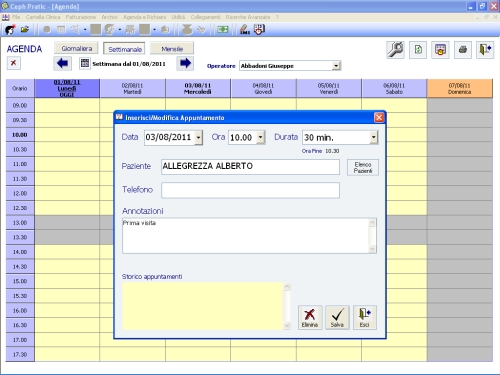The width and height of the screenshot is (500, 375).
Task: Save appointment with the Salva button
Action: pyautogui.click(x=337, y=317)
